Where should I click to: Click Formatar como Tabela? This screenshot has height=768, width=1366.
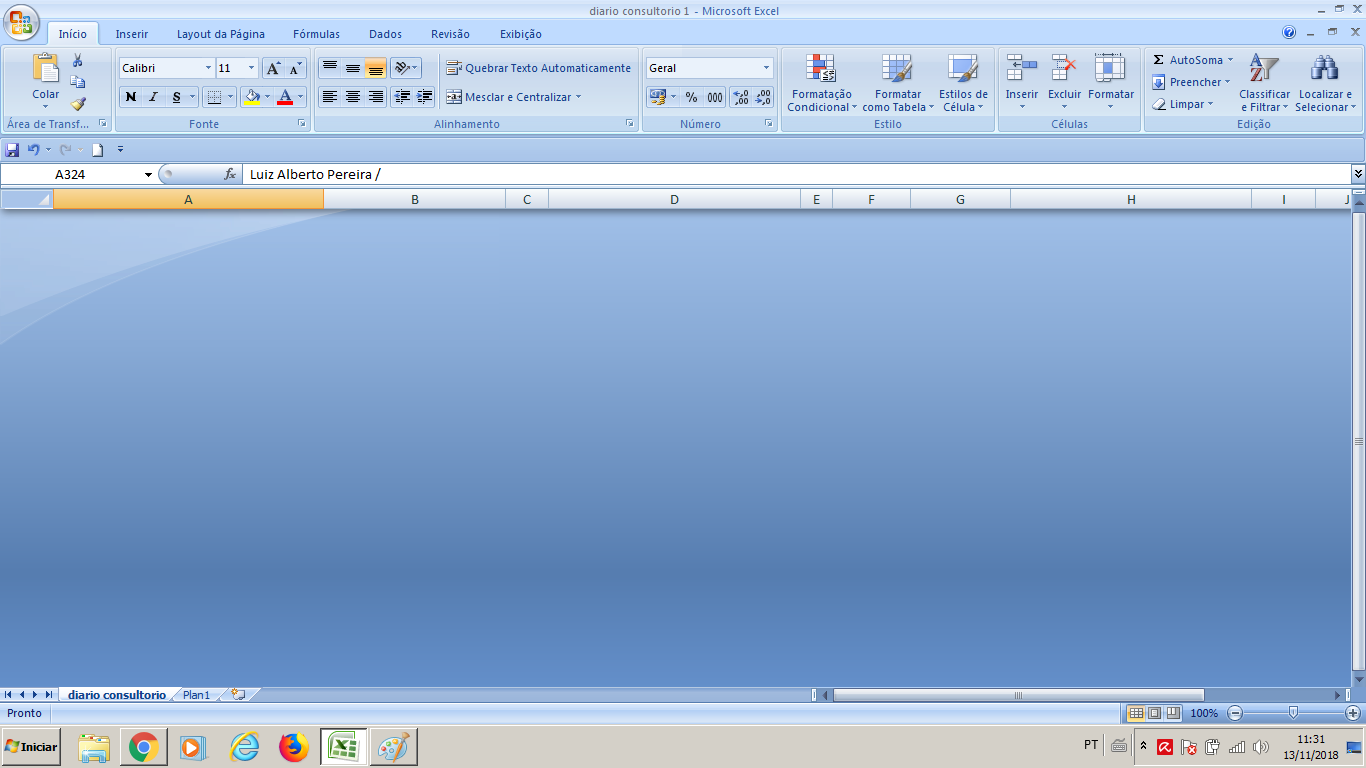coord(897,82)
